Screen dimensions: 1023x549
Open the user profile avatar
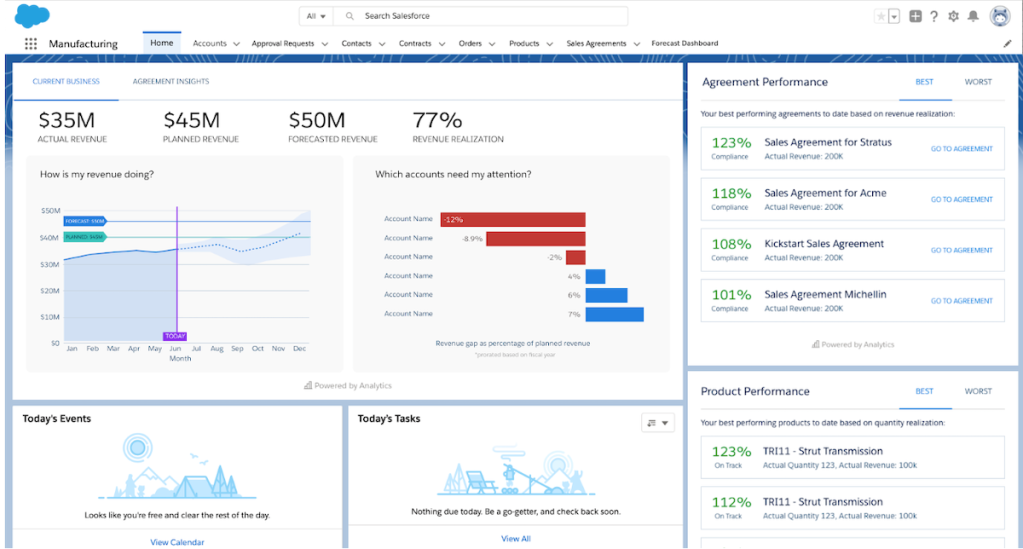[x=999, y=16]
